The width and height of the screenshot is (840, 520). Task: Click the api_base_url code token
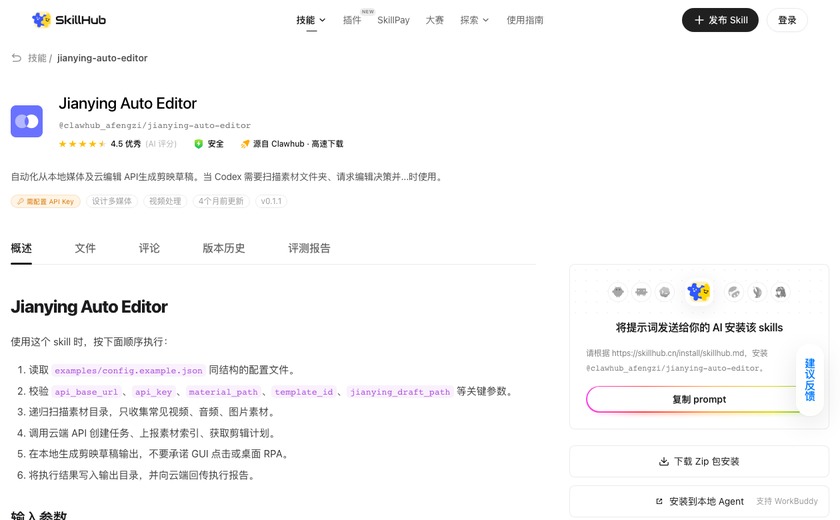coord(86,392)
